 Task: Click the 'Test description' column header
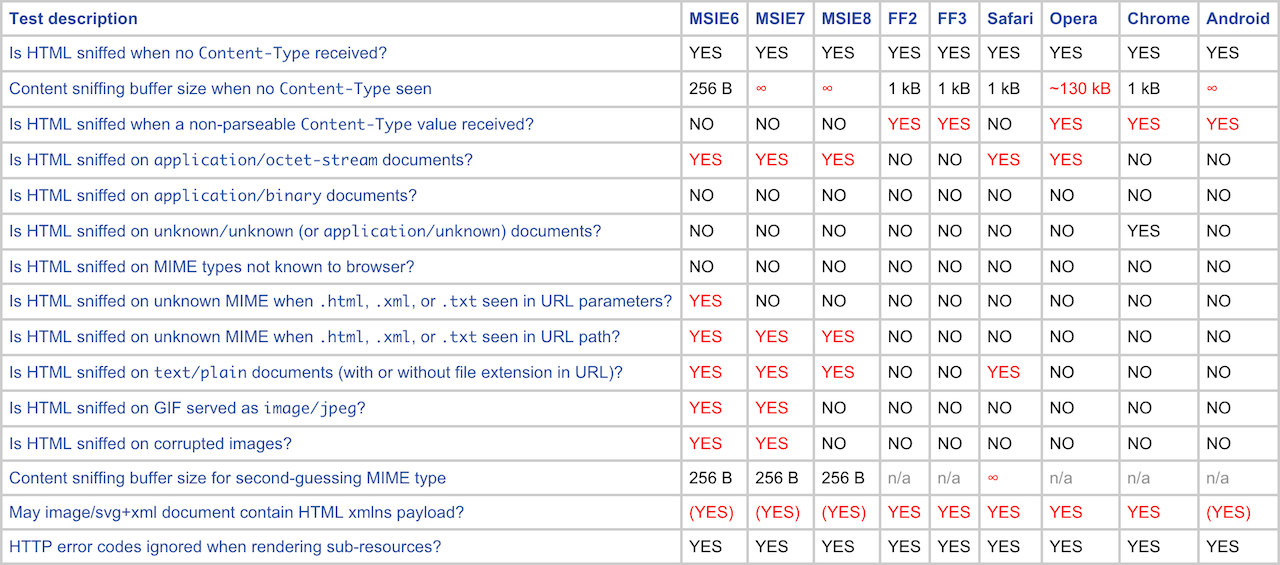click(x=73, y=19)
